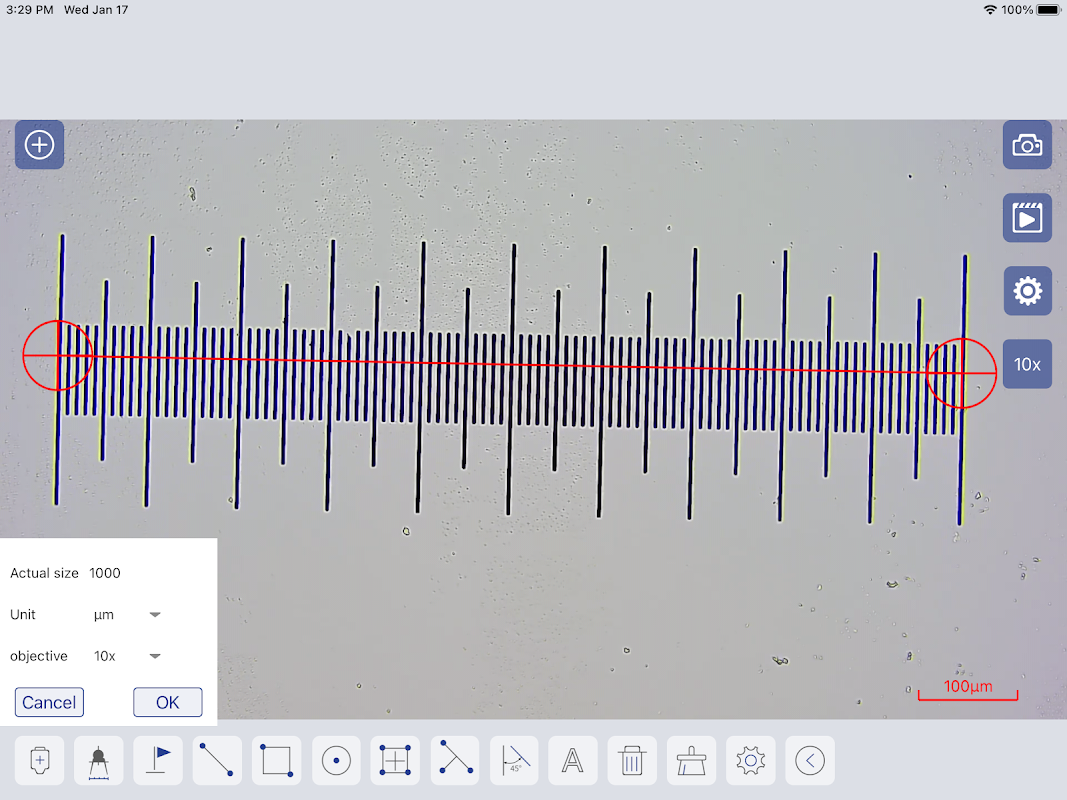Tap the 10x value beside objective

105,656
